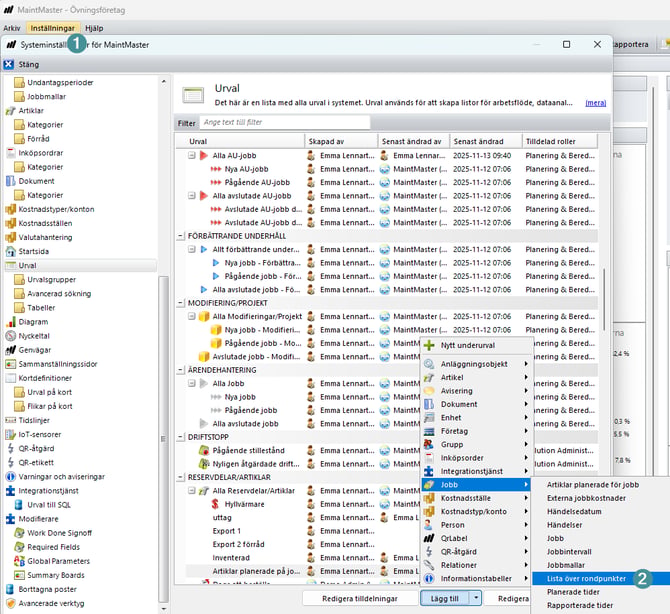The image size is (670, 614).
Task: Open the (mera) link in Urval description
Action: tap(595, 103)
